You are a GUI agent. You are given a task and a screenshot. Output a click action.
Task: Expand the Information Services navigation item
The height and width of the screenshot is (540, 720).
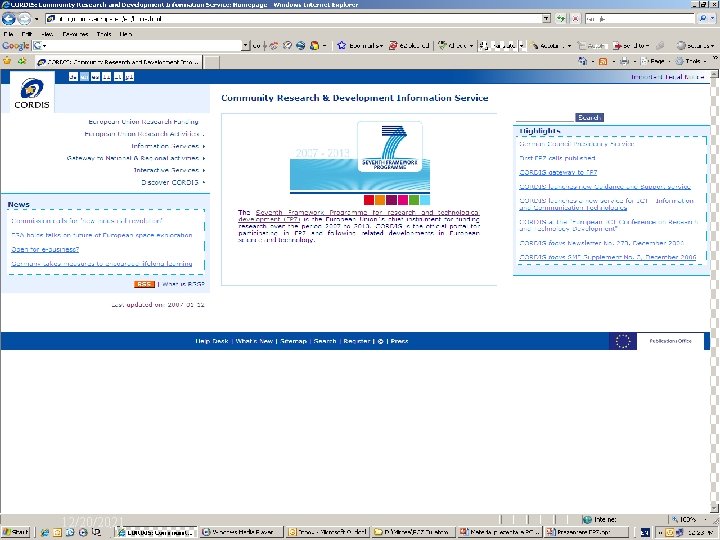click(168, 146)
